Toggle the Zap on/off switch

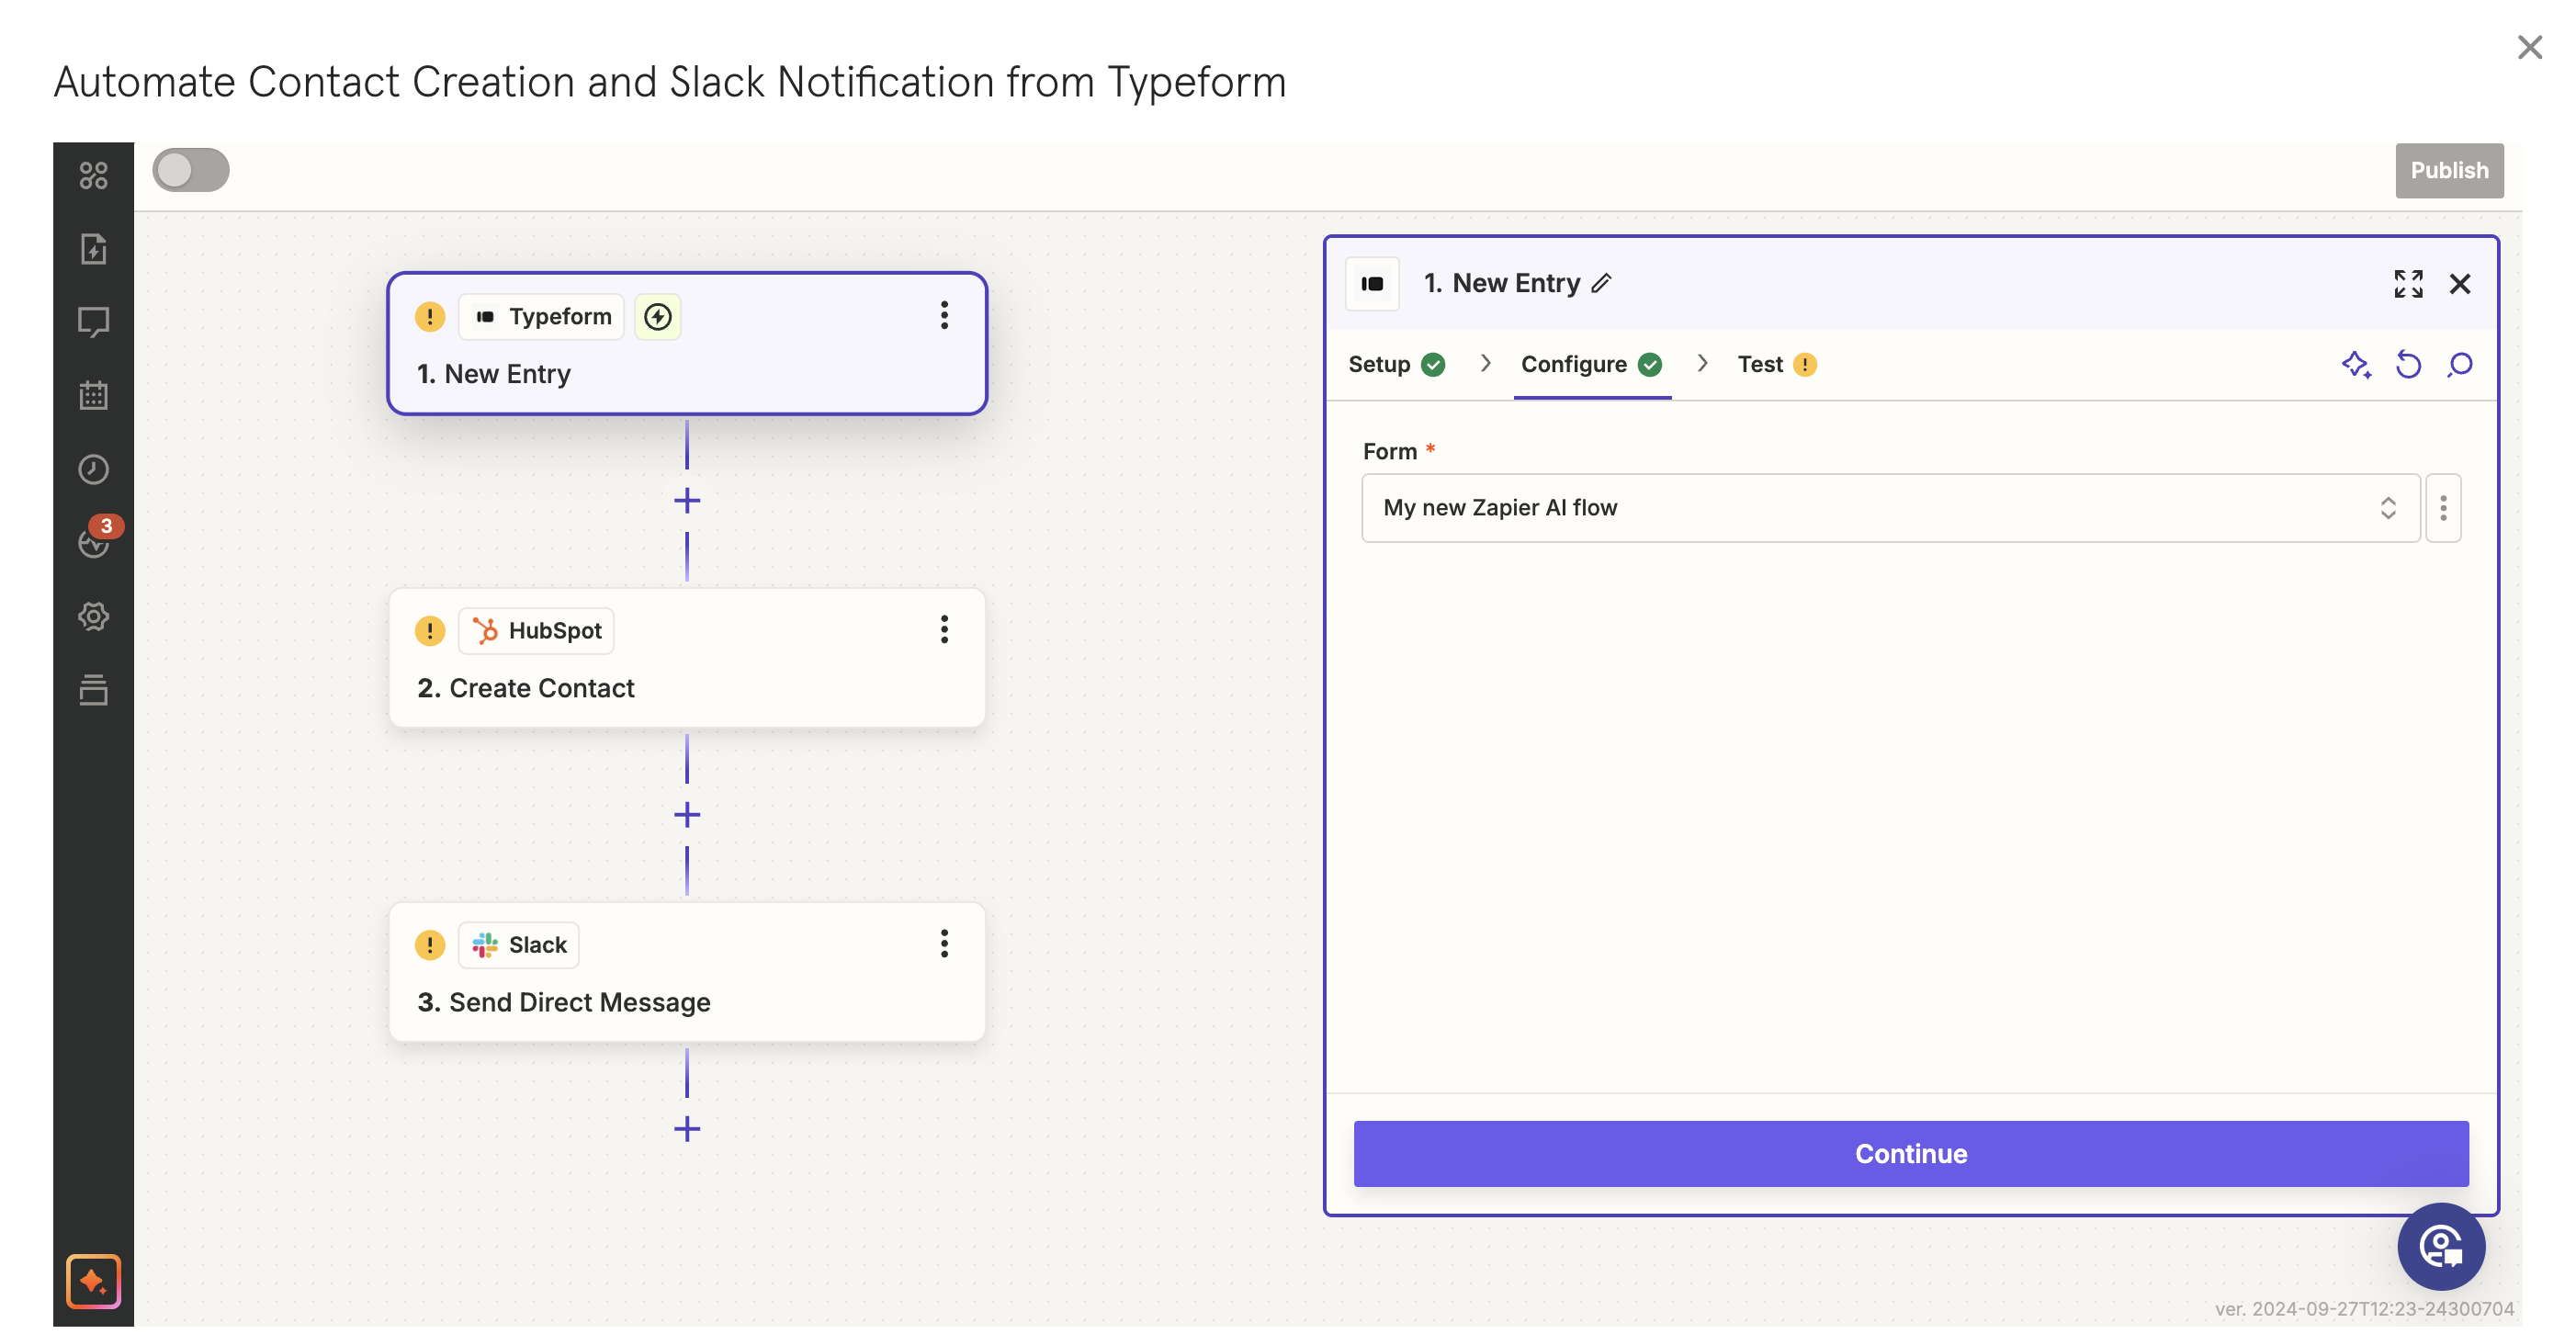pyautogui.click(x=191, y=170)
